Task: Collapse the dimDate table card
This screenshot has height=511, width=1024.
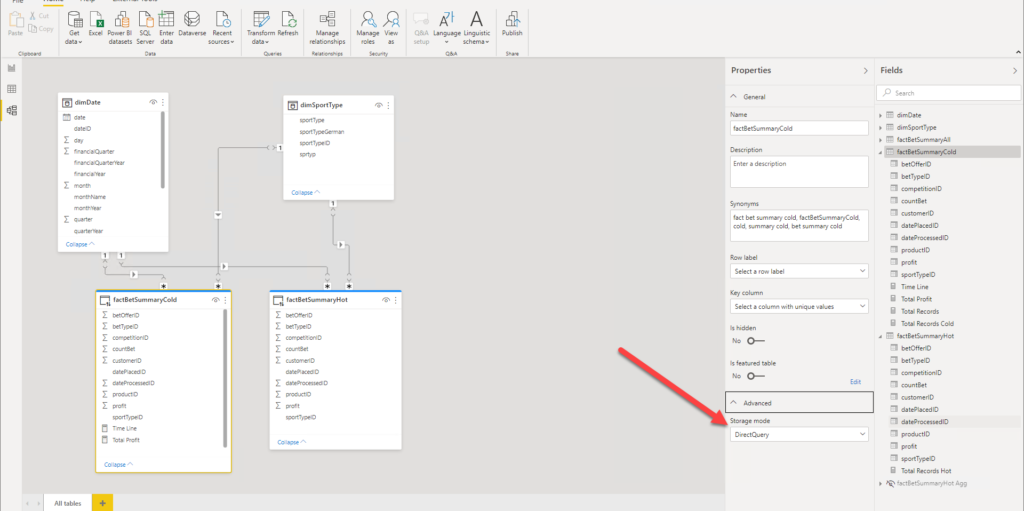Action: click(80, 244)
